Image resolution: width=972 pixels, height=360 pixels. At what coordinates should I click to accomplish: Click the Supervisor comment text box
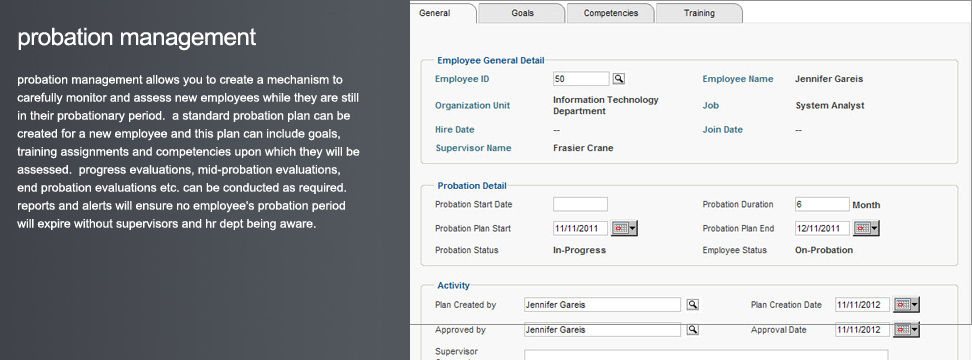click(705, 354)
